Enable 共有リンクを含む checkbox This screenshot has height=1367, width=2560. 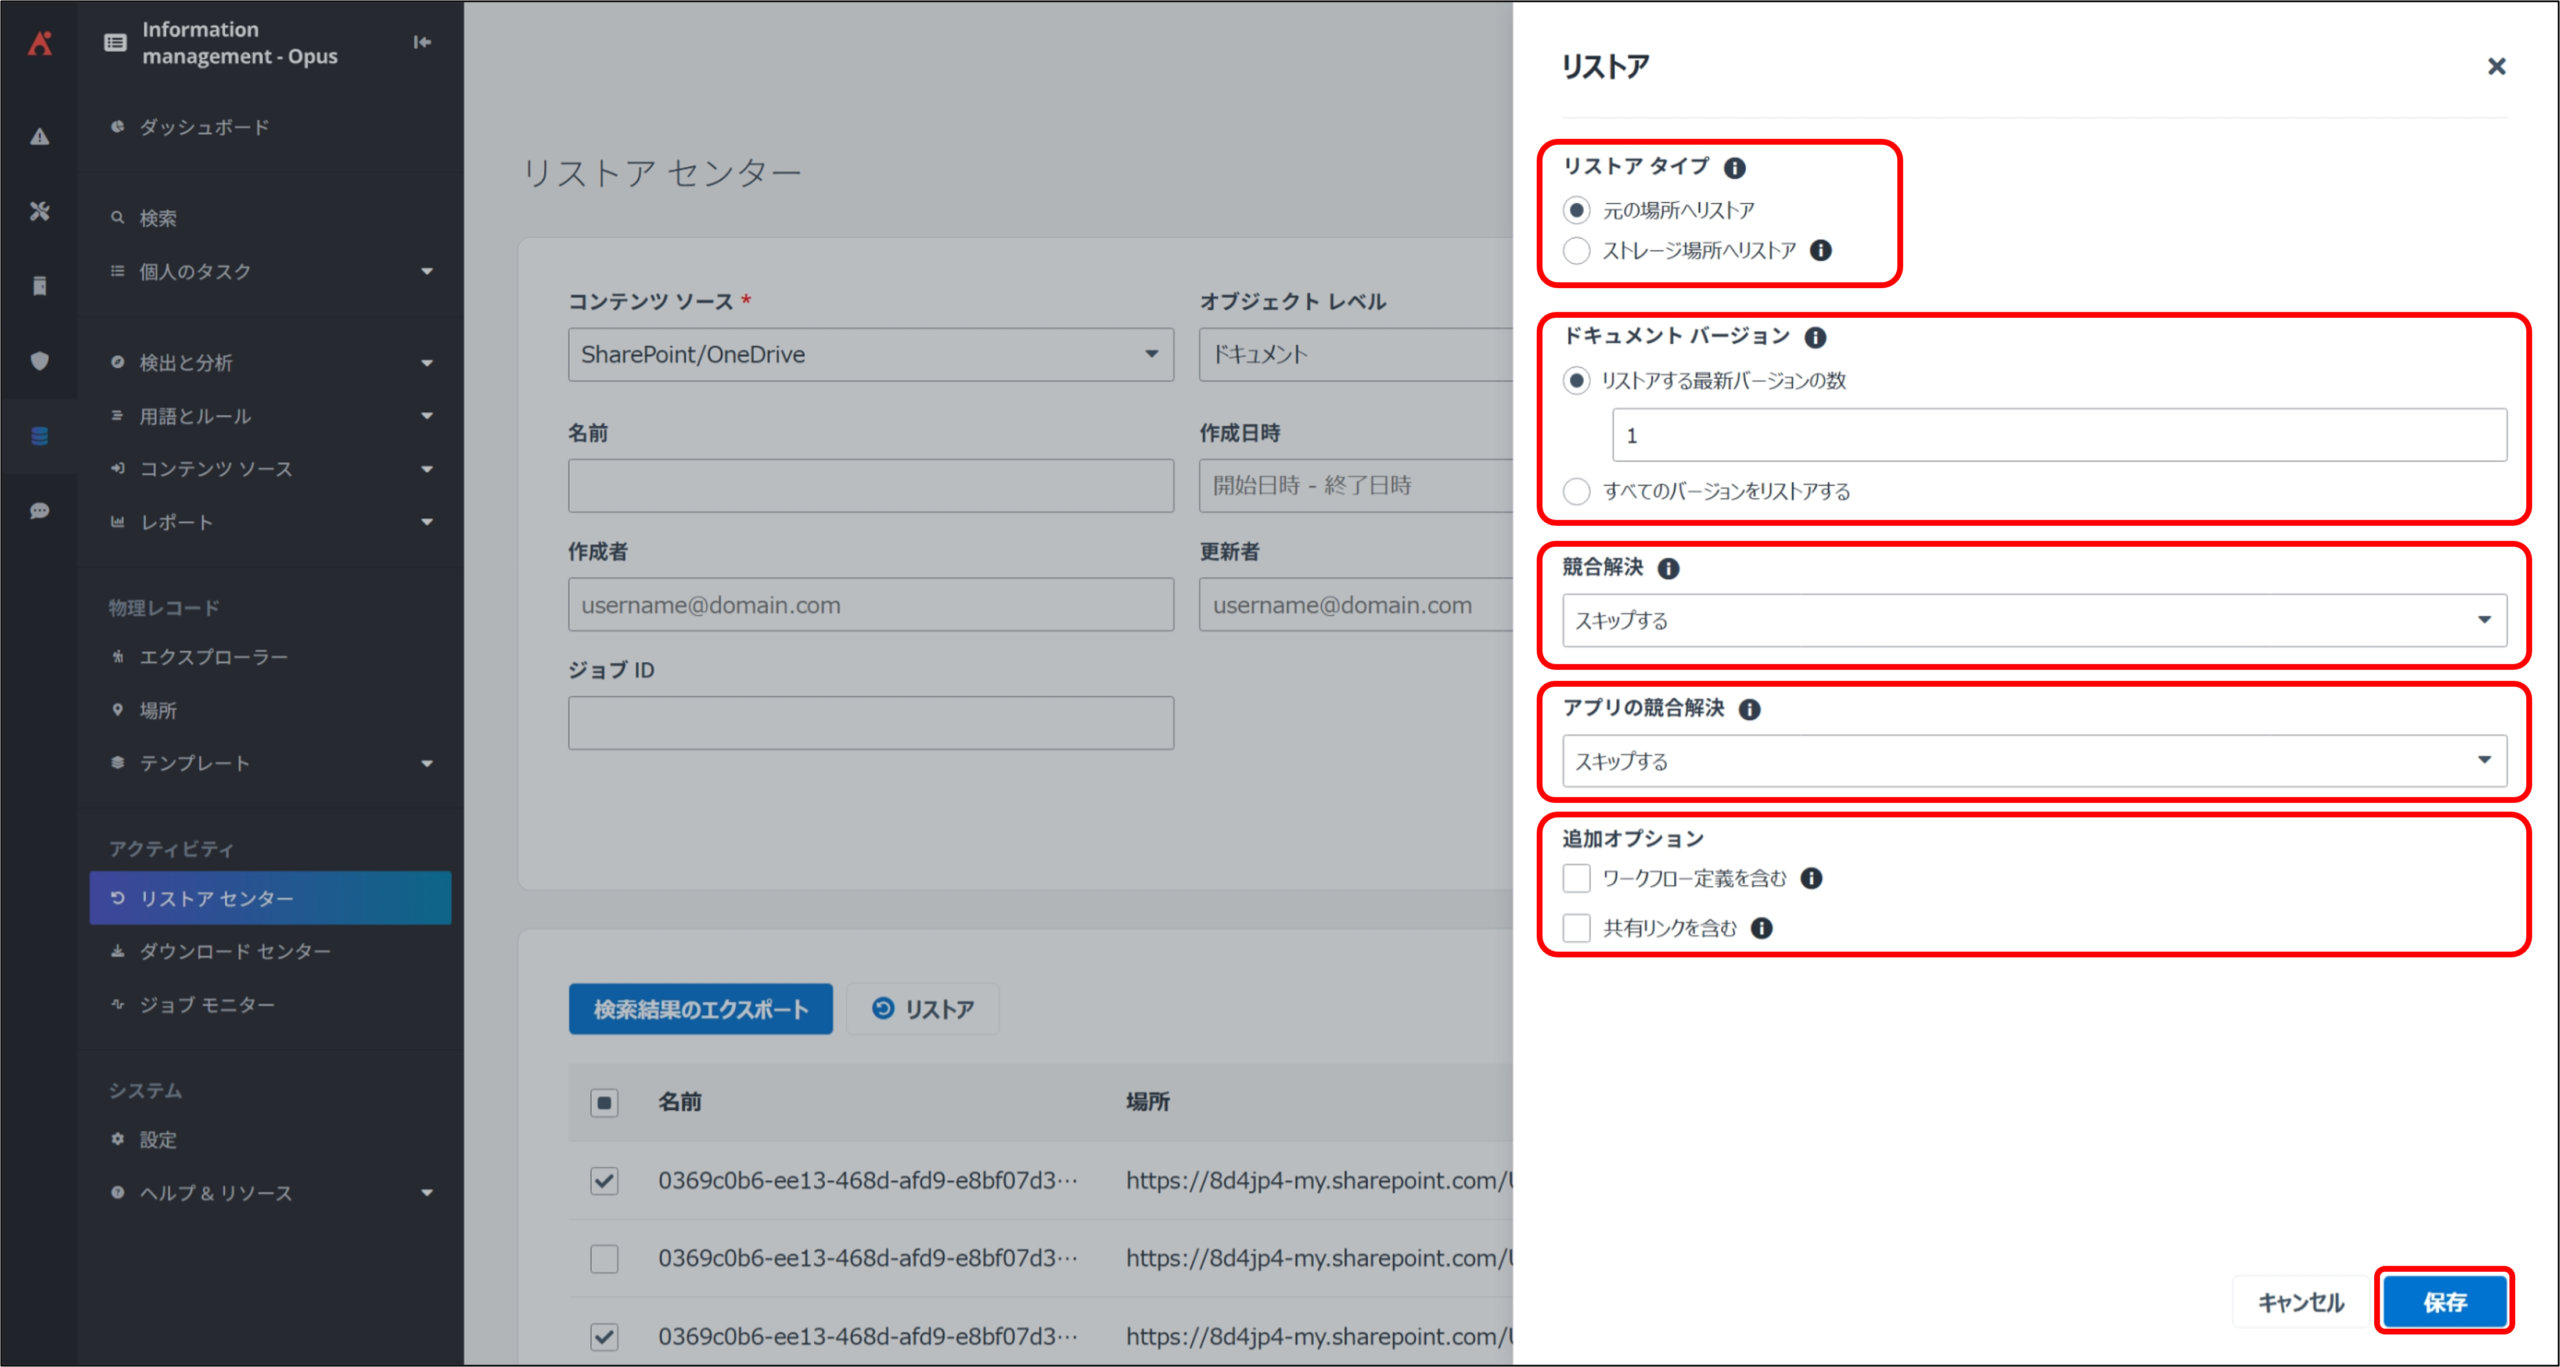pyautogui.click(x=1577, y=928)
